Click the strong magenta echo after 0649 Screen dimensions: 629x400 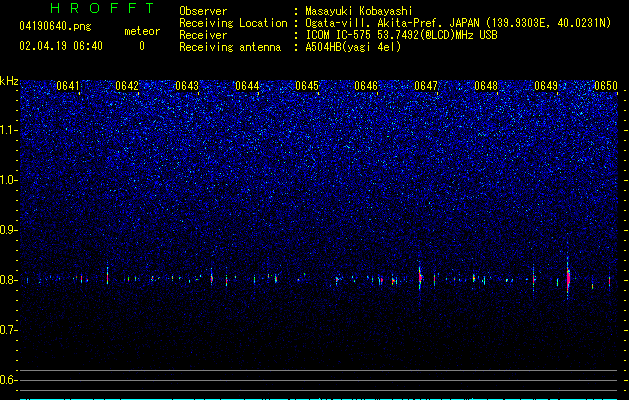[x=568, y=278]
